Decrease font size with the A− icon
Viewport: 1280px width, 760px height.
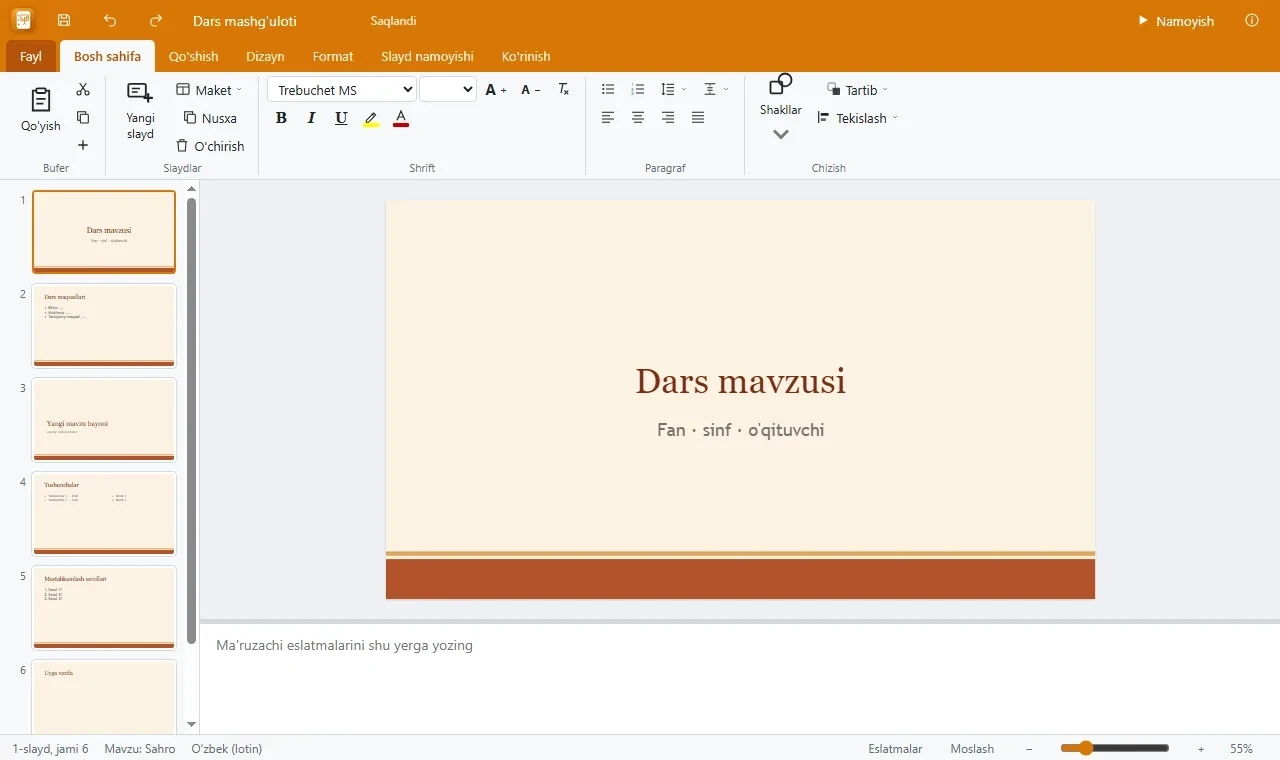point(531,90)
